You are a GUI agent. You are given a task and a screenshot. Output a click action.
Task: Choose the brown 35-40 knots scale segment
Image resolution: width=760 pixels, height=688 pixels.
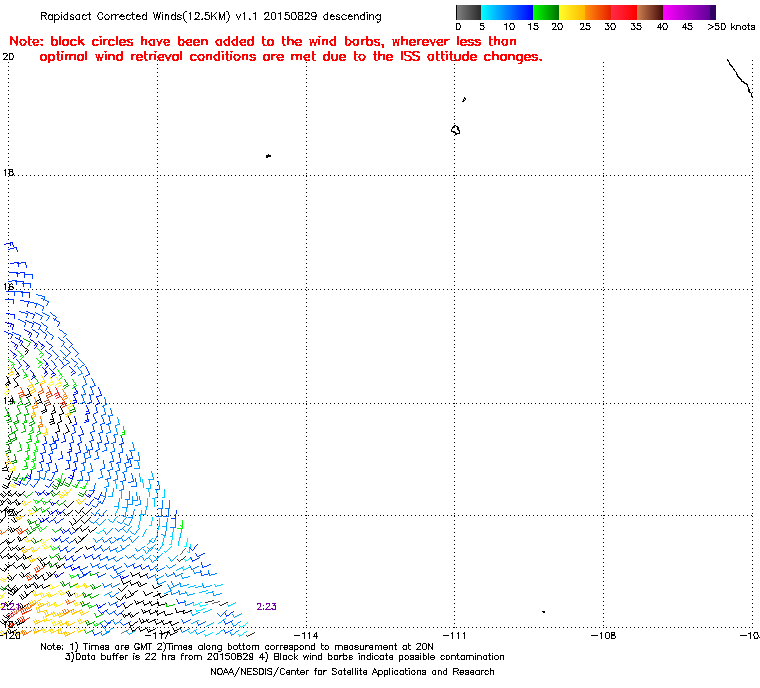[x=649, y=12]
